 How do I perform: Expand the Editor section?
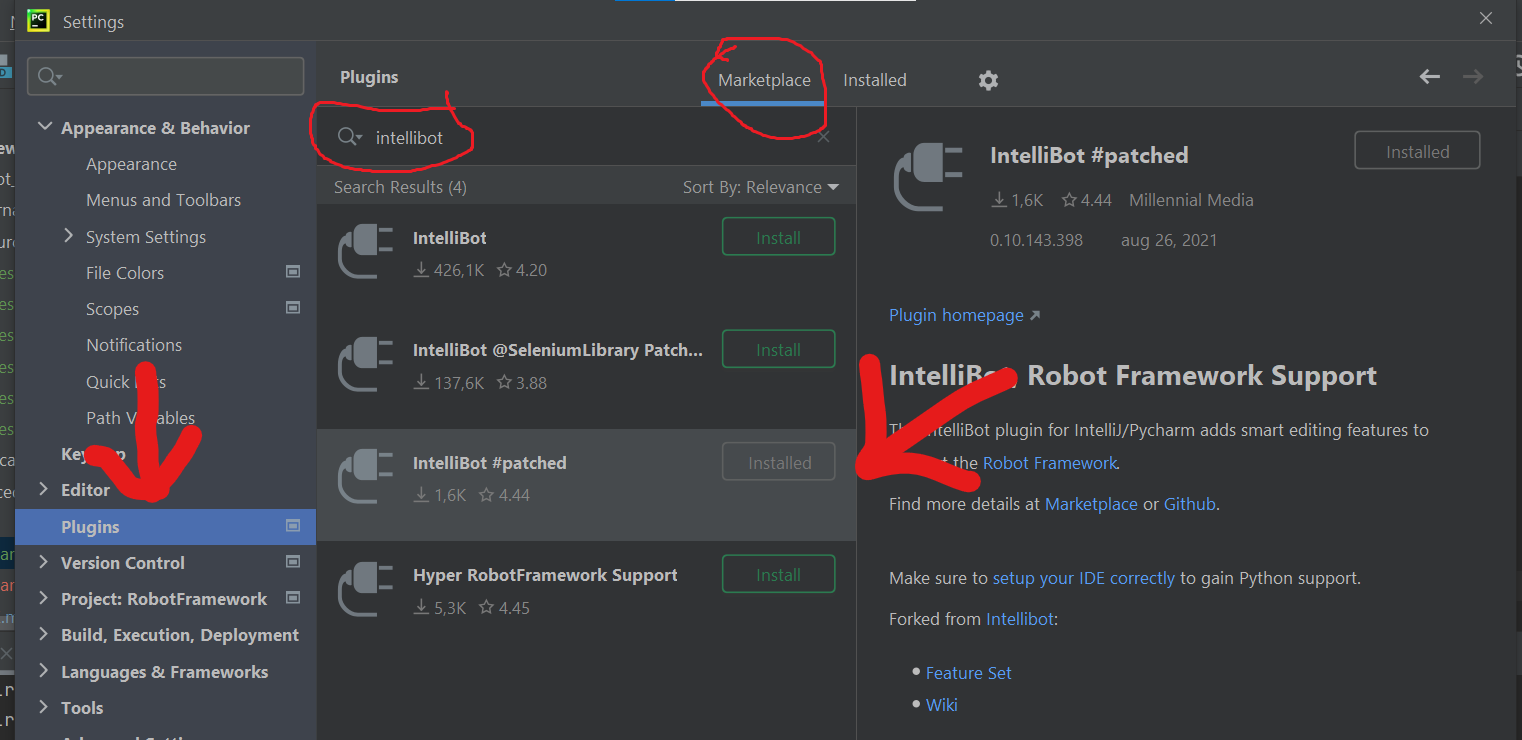43,489
